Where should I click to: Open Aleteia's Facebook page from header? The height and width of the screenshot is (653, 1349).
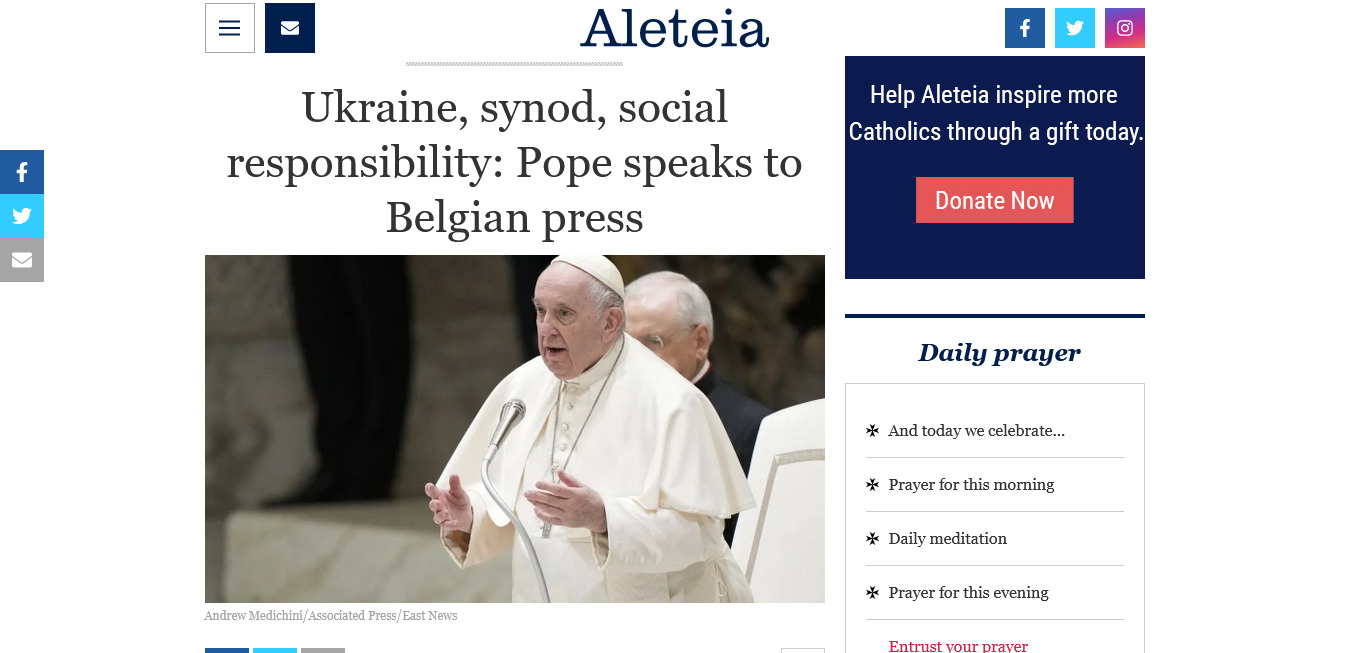click(x=1025, y=28)
